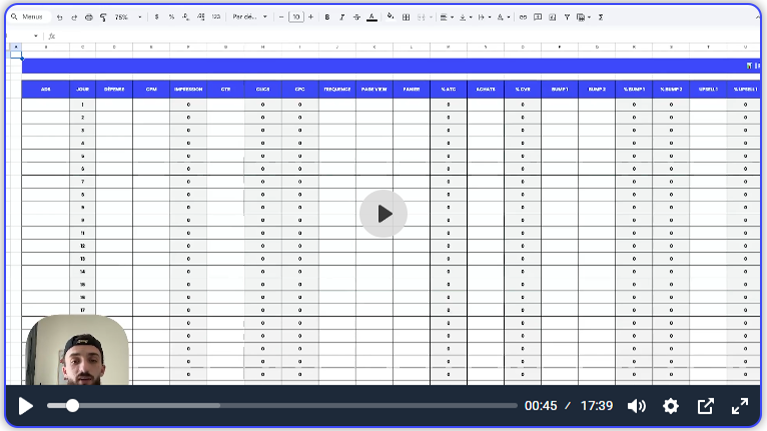Play the video with the bottom-left play button

[x=25, y=406]
